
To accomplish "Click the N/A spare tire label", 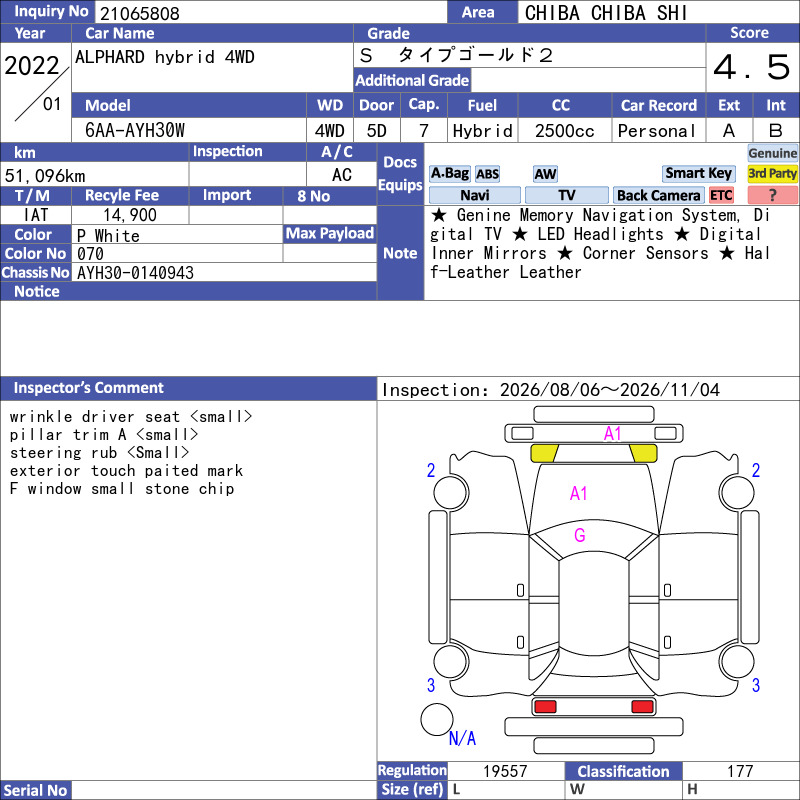I will (x=462, y=738).
